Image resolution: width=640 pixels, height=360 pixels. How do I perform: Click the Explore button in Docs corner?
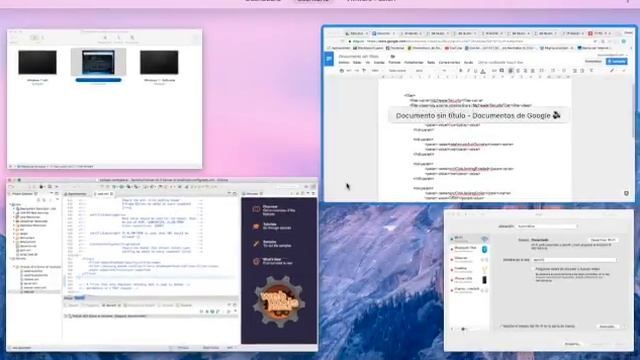point(626,193)
